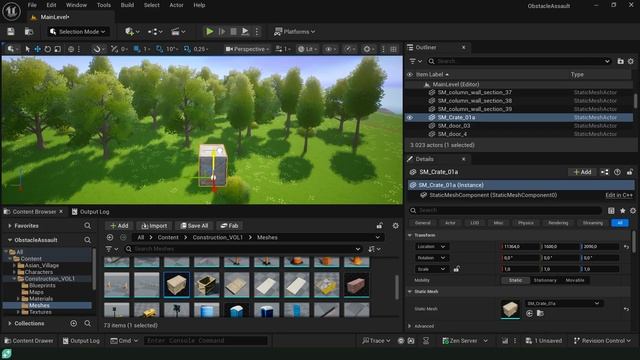Click the Add button in the Details panel
The image size is (640, 360).
coord(582,172)
